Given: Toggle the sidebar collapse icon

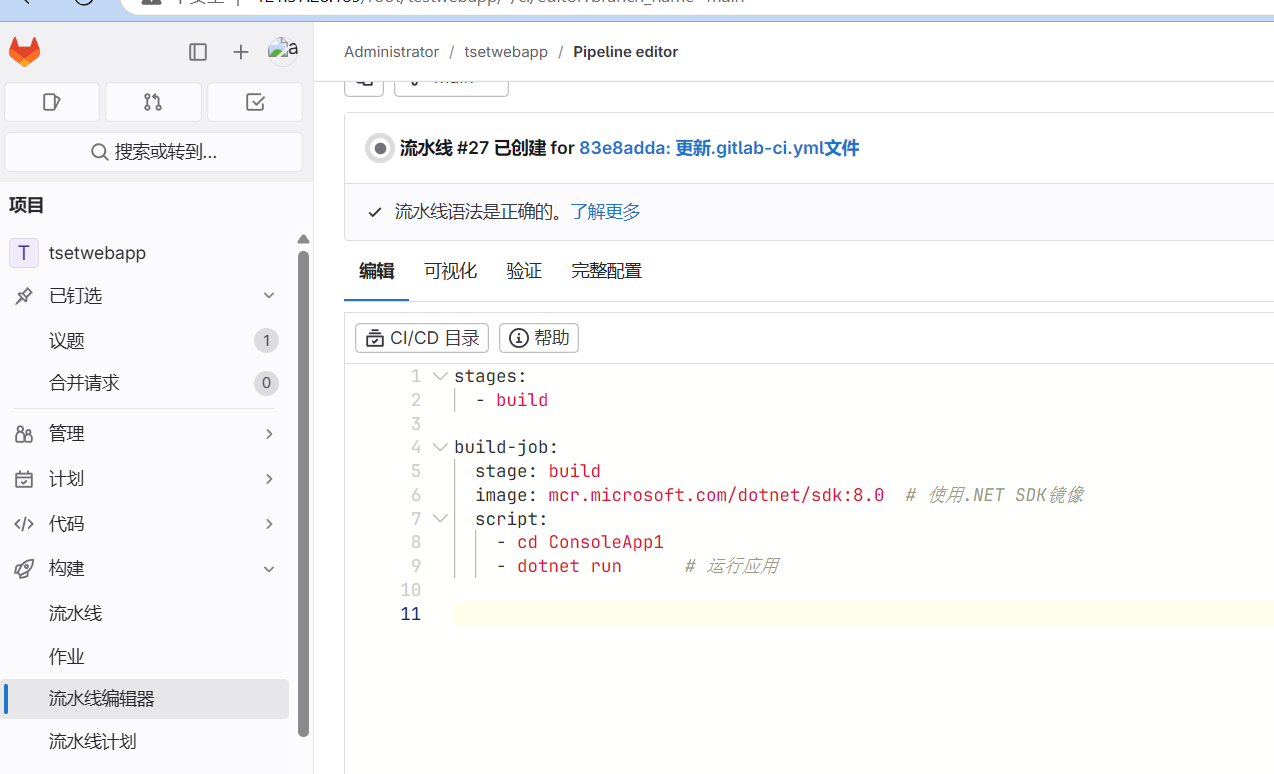Looking at the screenshot, I should tap(198, 52).
